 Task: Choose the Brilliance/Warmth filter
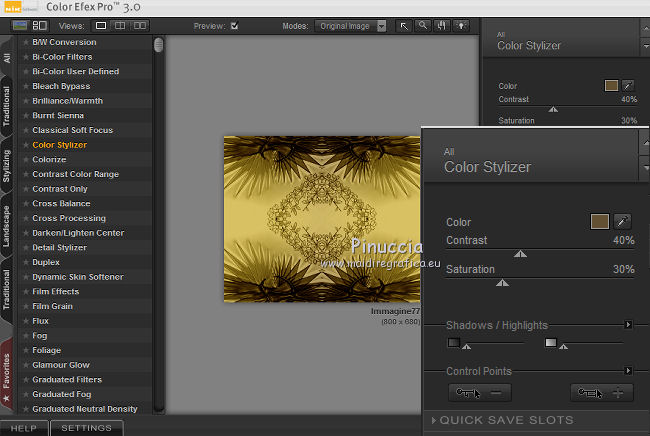(67, 101)
